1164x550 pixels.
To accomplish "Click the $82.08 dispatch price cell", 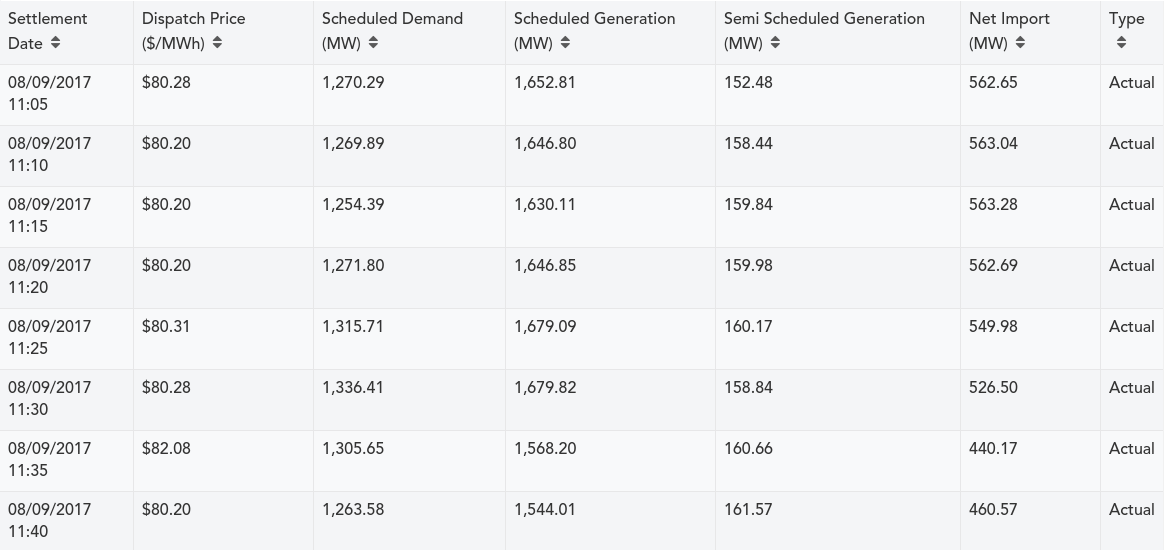I will pos(166,448).
